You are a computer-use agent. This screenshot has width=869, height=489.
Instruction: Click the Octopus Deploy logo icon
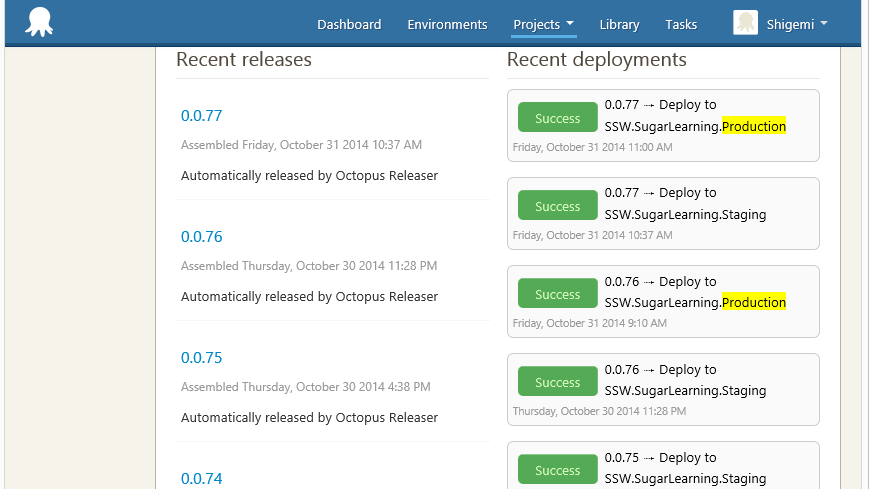(39, 23)
